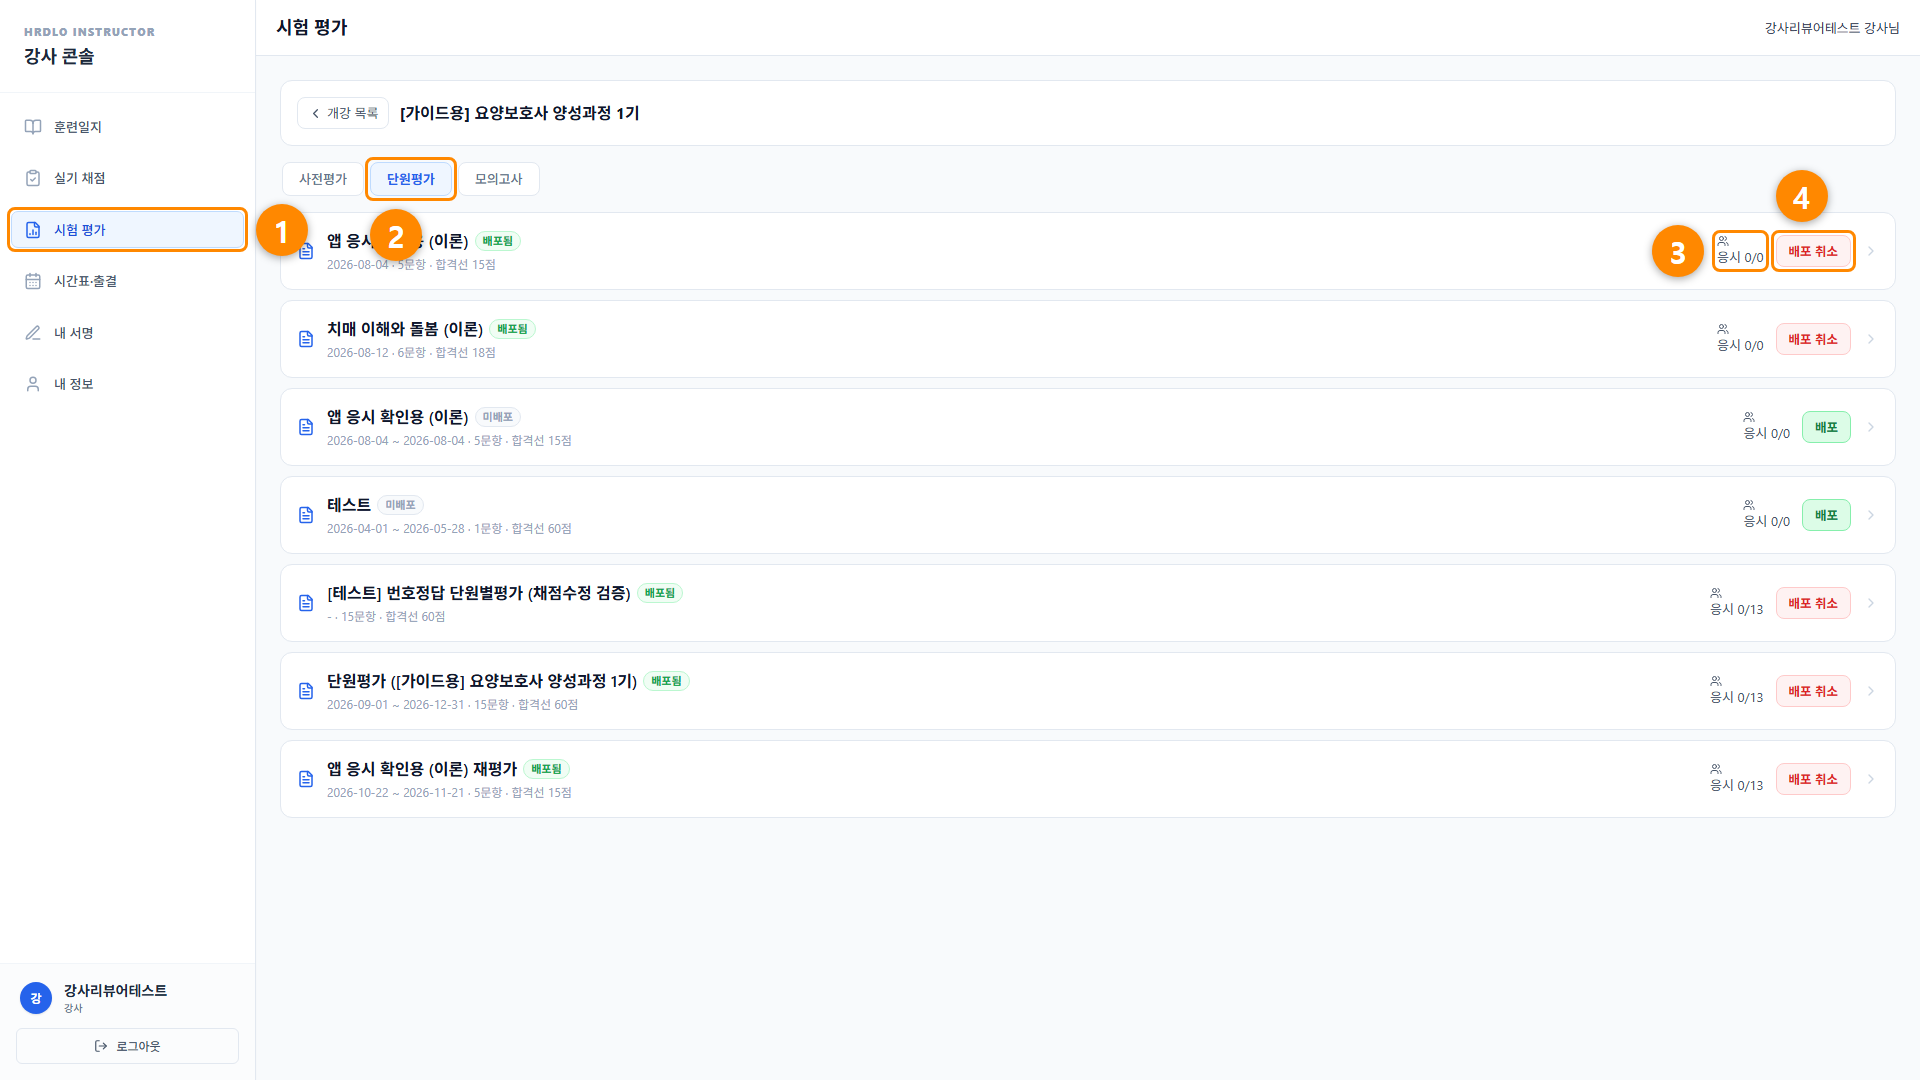Click the 강 user avatar circle
Viewport: 1920px width, 1080px height.
(x=36, y=998)
